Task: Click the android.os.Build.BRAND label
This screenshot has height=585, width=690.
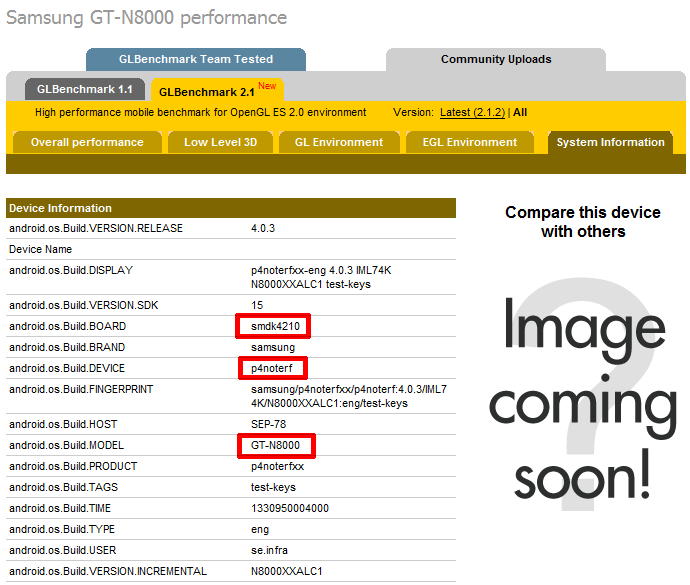Action: [67, 348]
